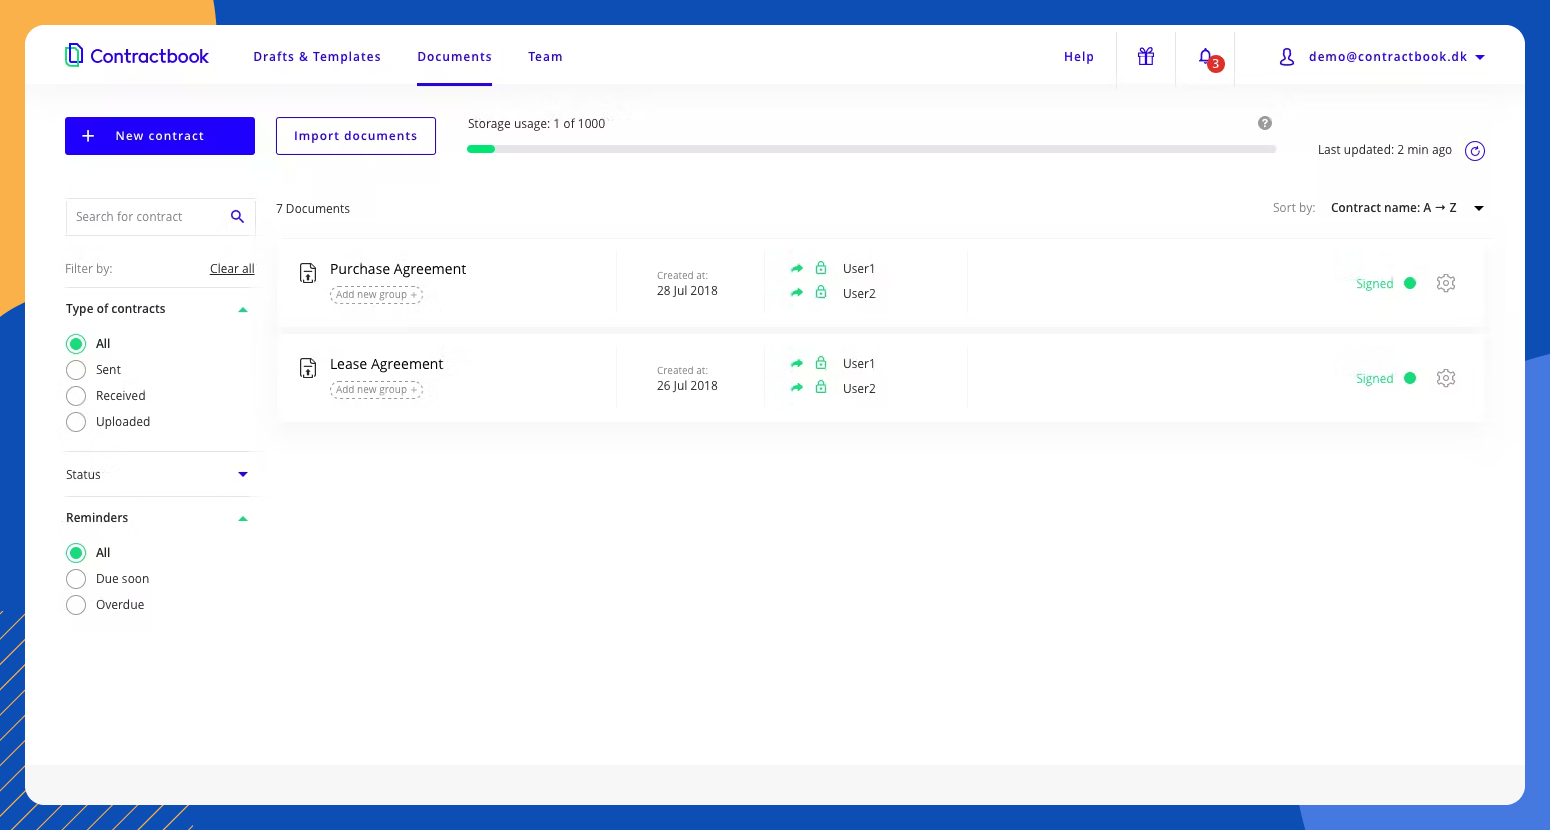Click the green storage usage progress bar
Screen dimensions: 1550x830
pos(480,148)
